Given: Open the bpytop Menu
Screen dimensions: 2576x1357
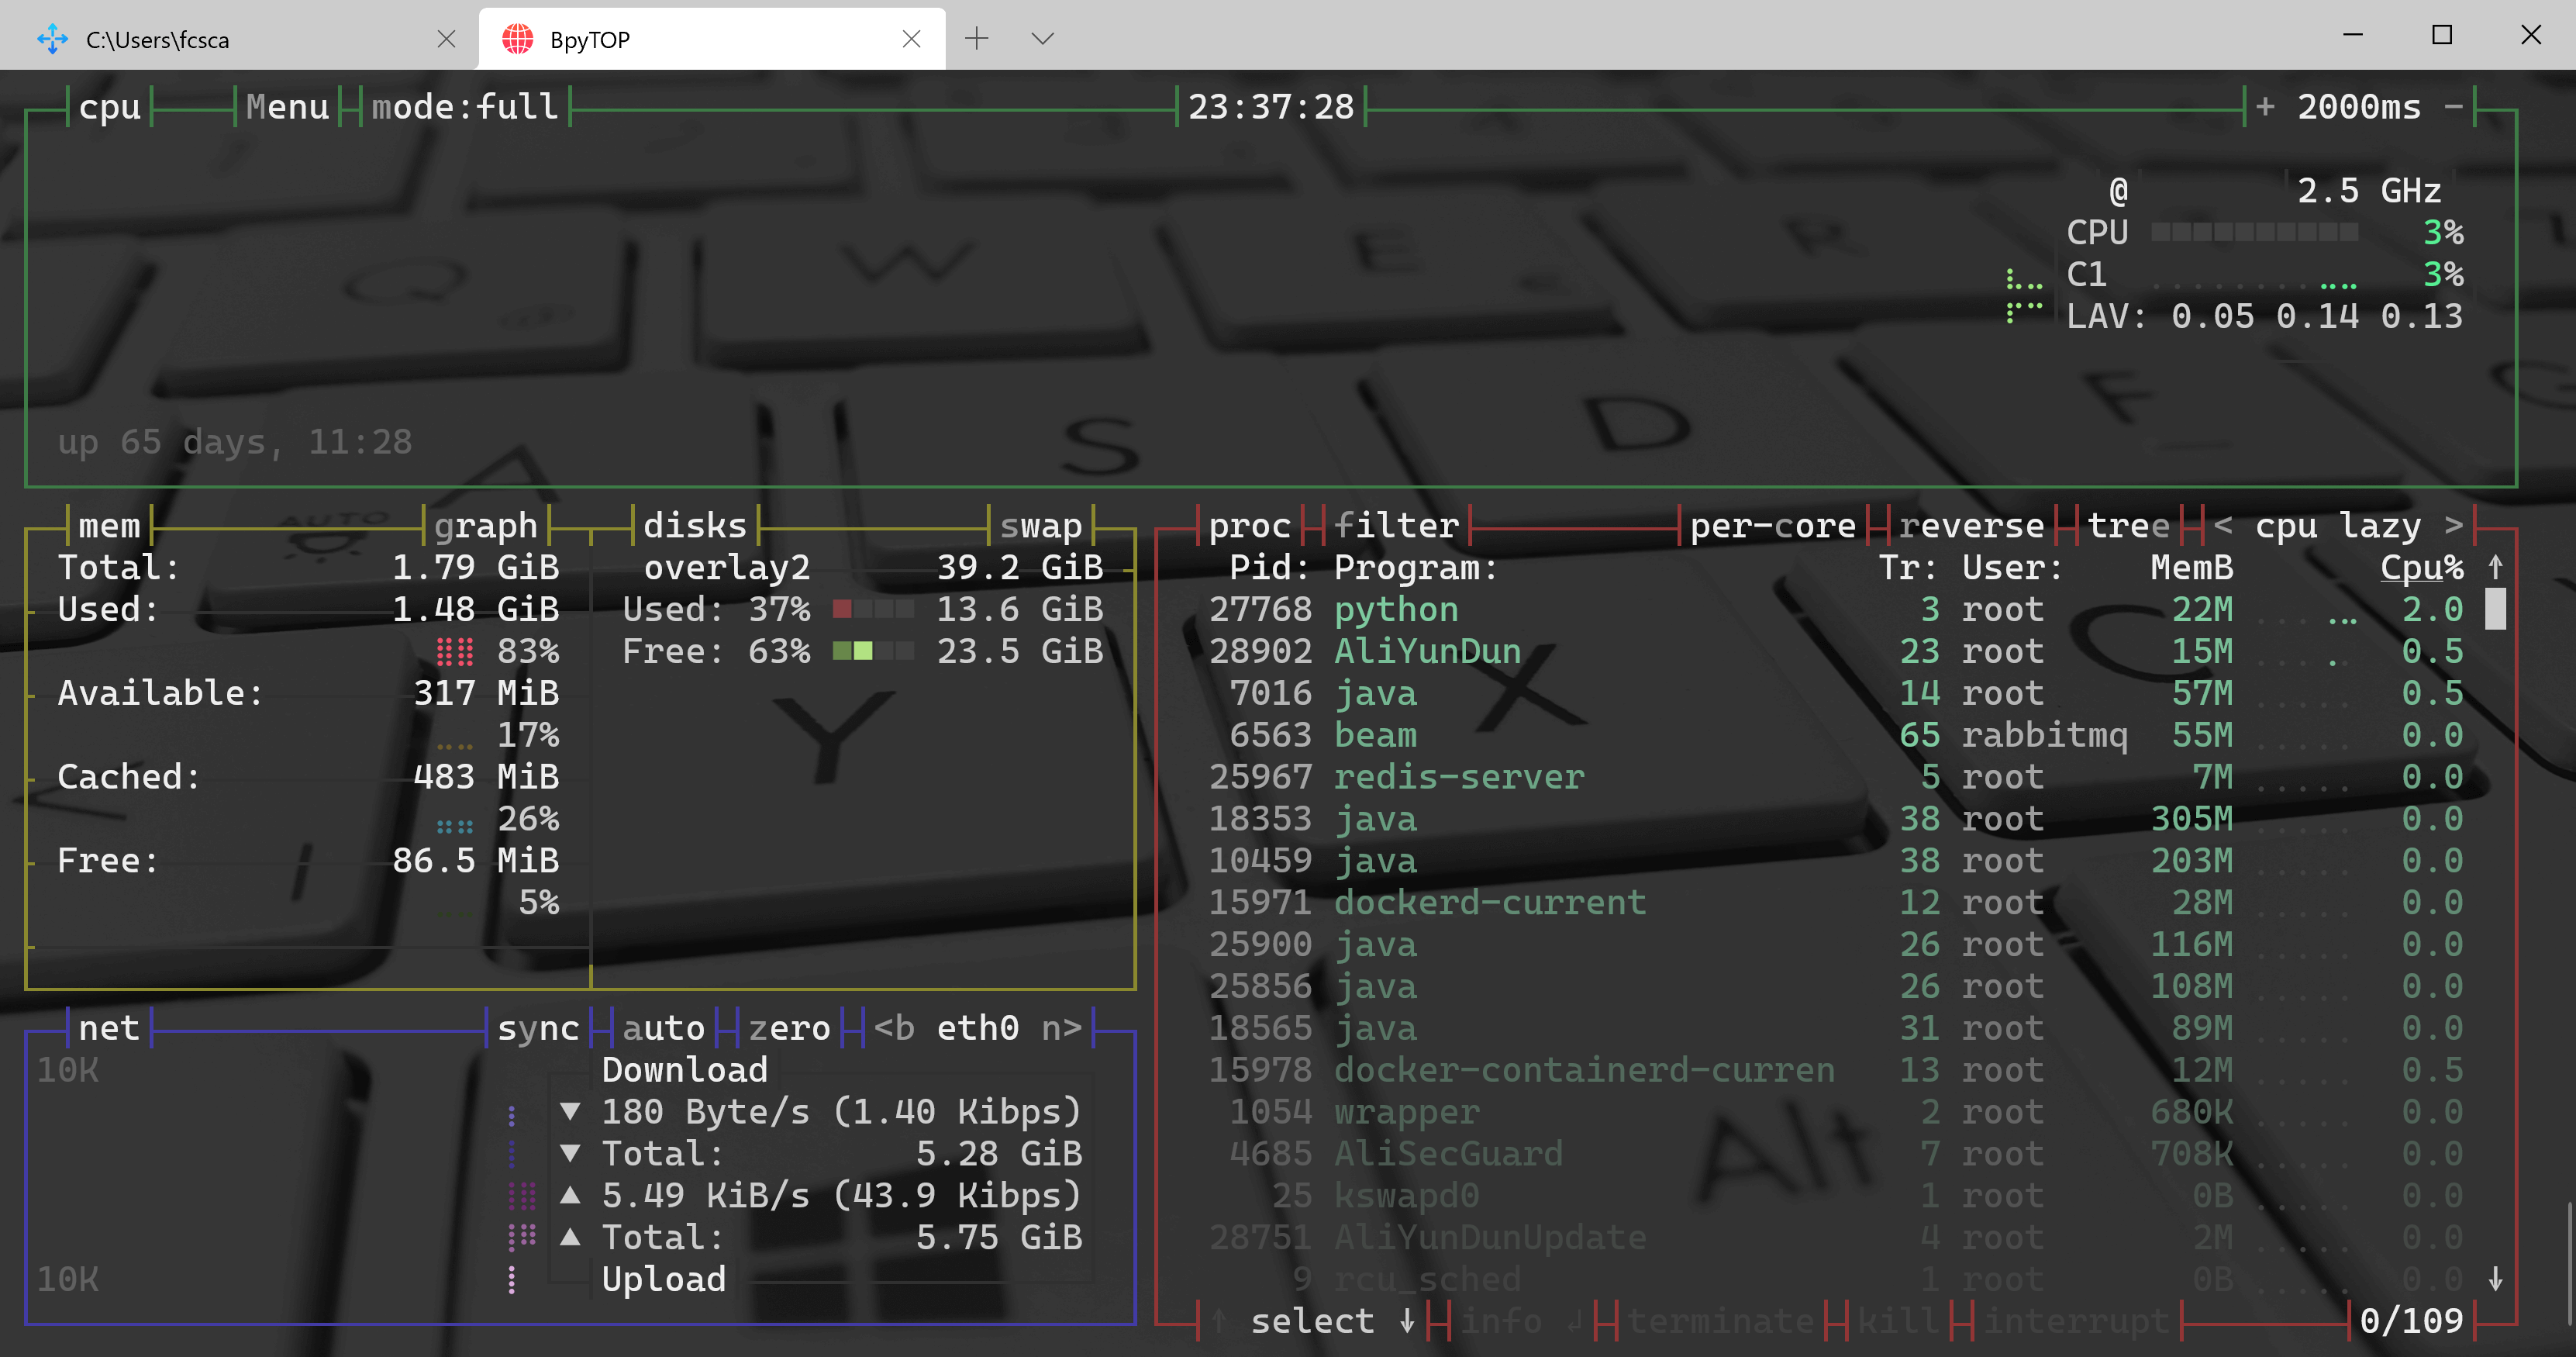Looking at the screenshot, I should point(287,106).
